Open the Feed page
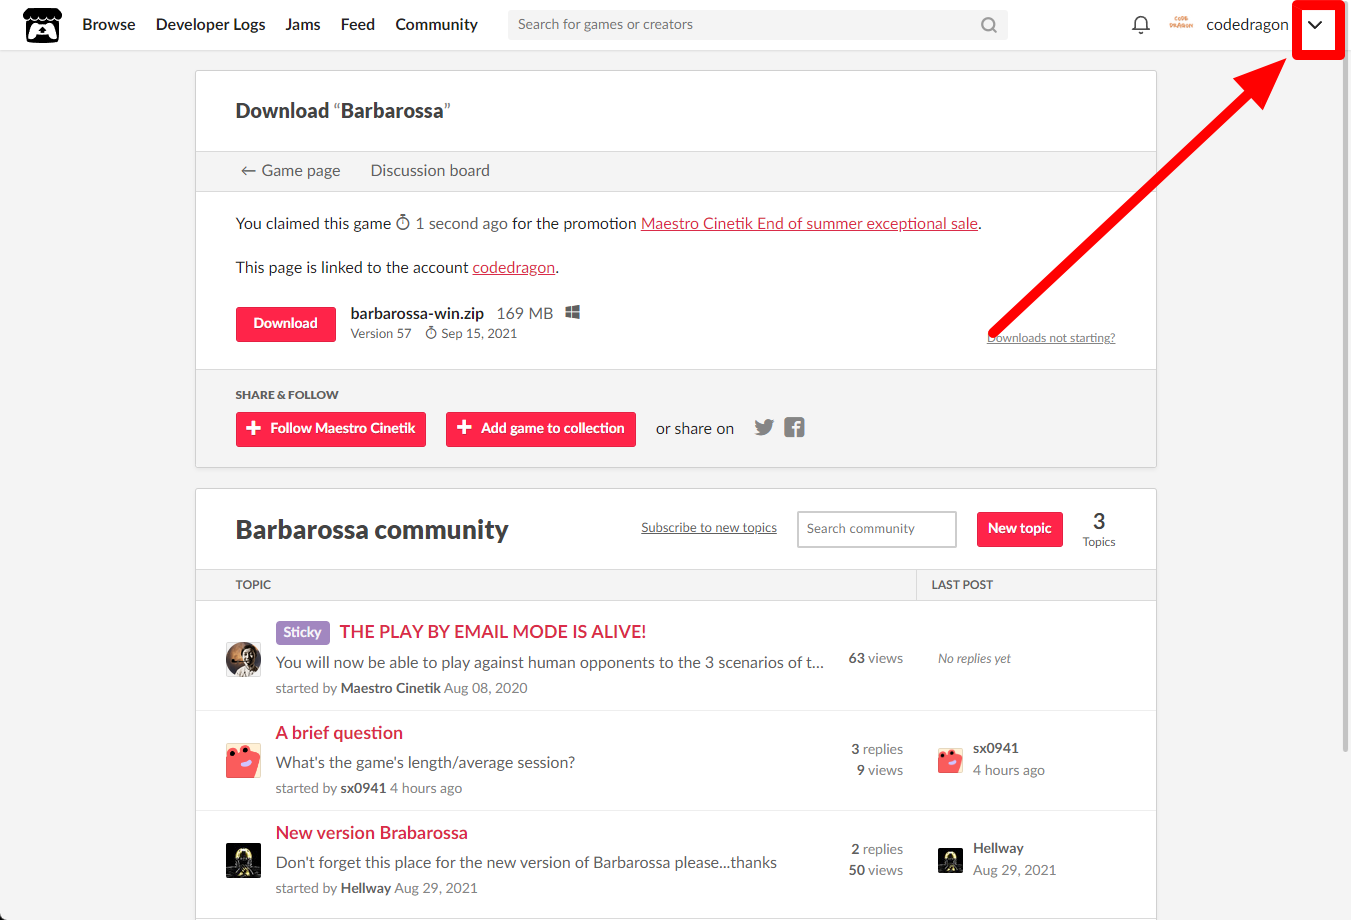 tap(358, 25)
